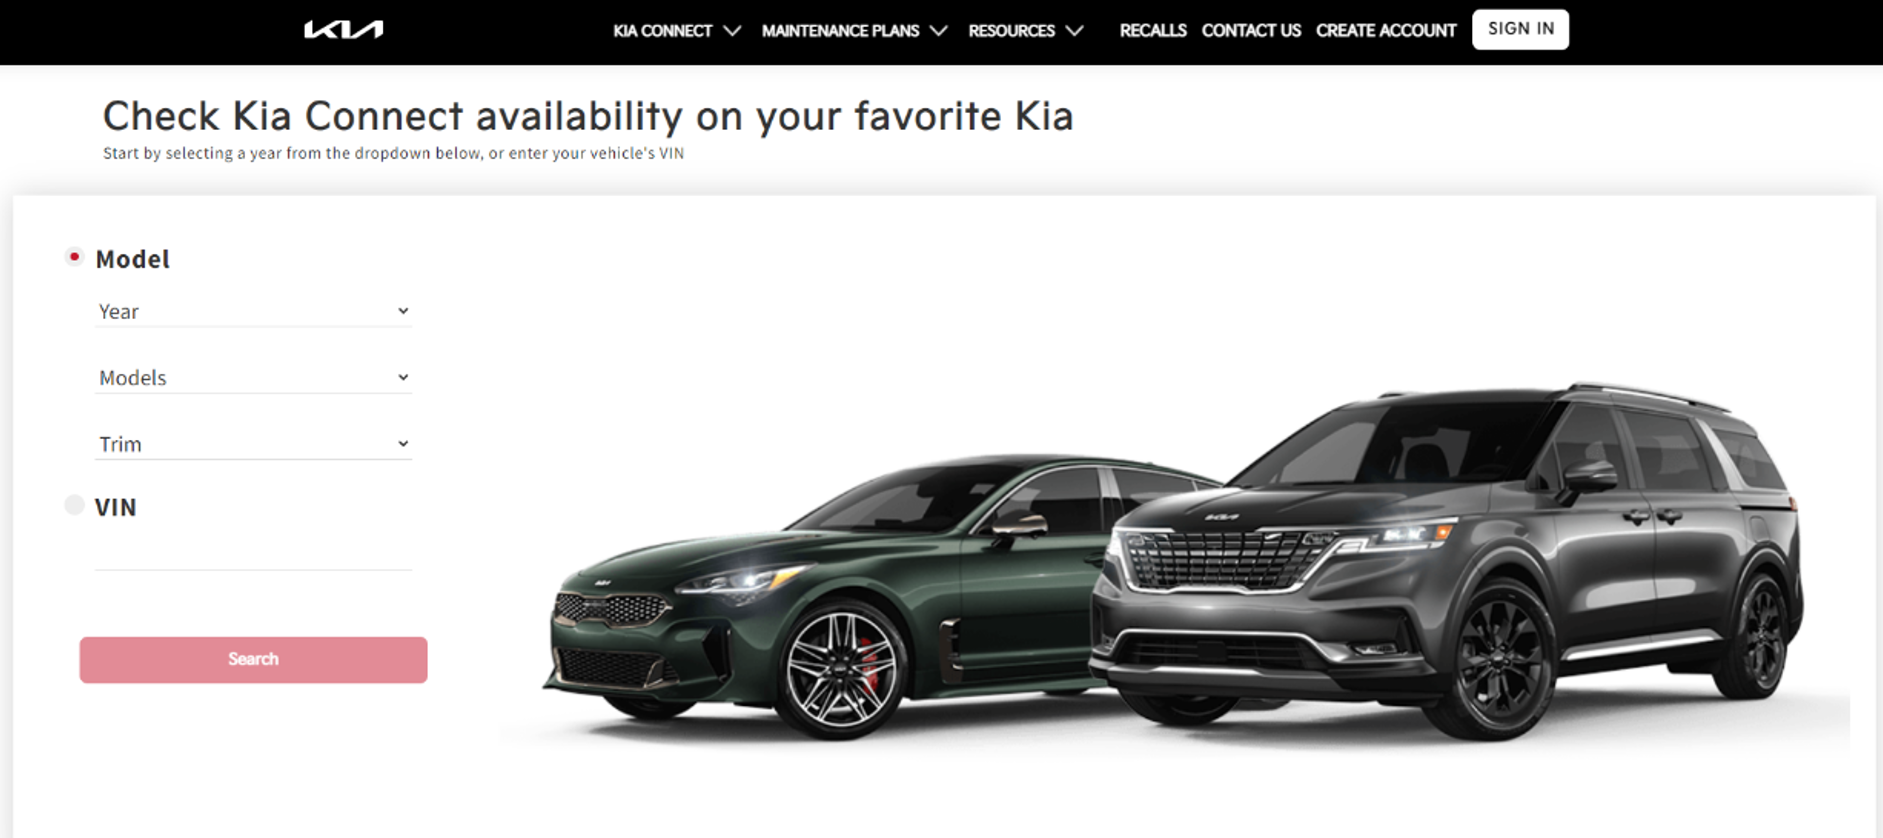
Task: Click the Kia logo in header
Action: point(343,30)
